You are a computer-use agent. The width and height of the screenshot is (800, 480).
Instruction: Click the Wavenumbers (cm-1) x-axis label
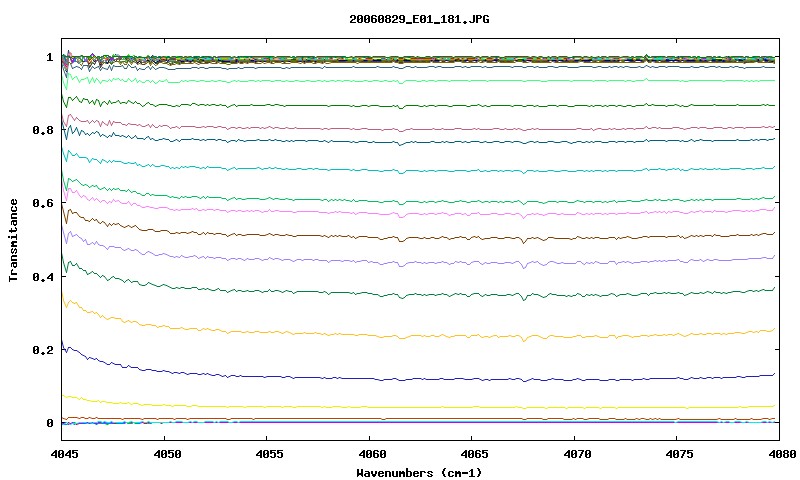(419, 473)
